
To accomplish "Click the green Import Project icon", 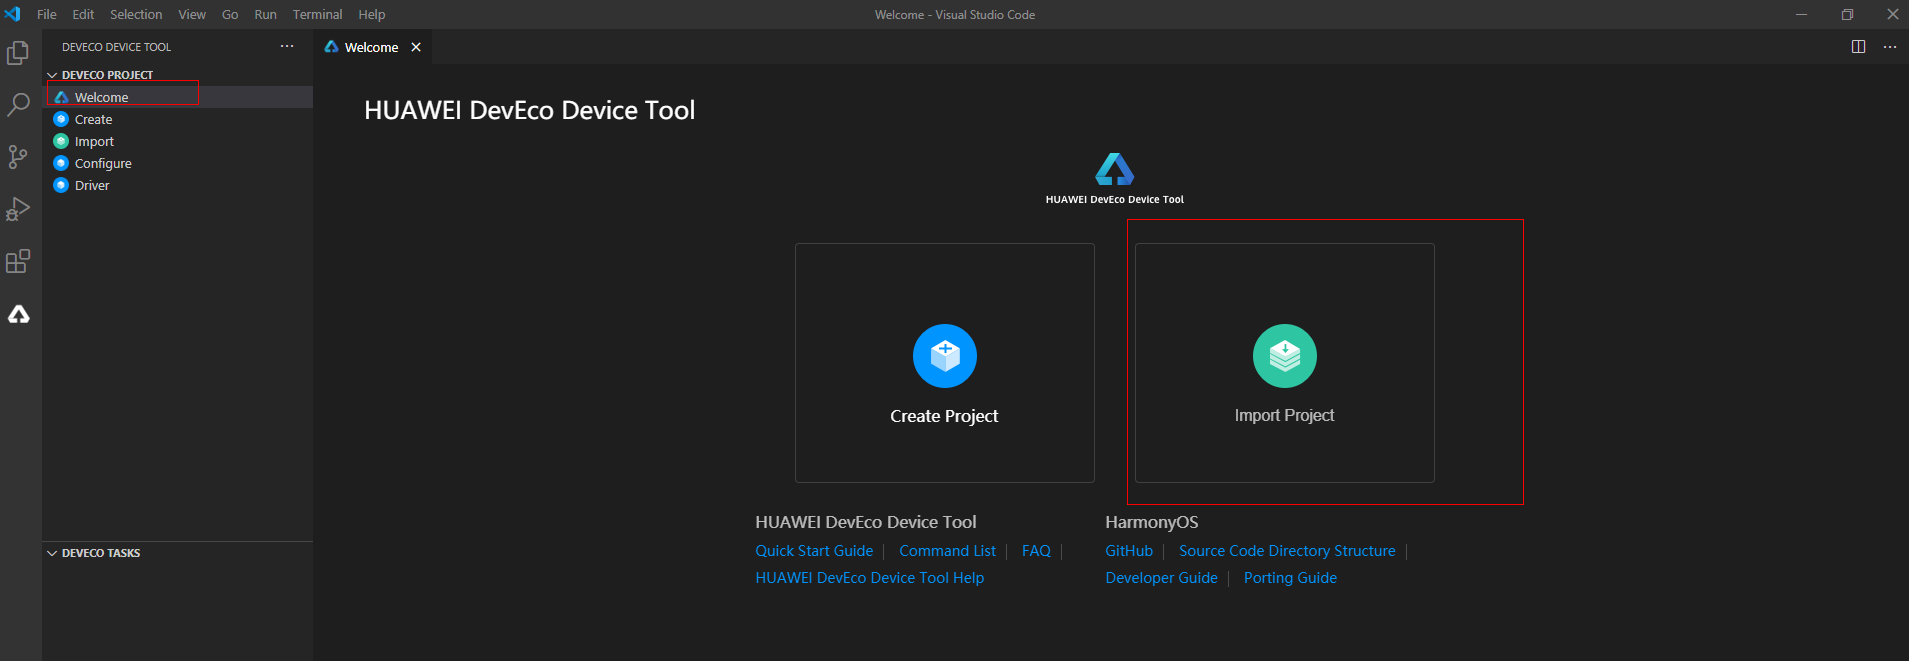I will [x=1284, y=356].
